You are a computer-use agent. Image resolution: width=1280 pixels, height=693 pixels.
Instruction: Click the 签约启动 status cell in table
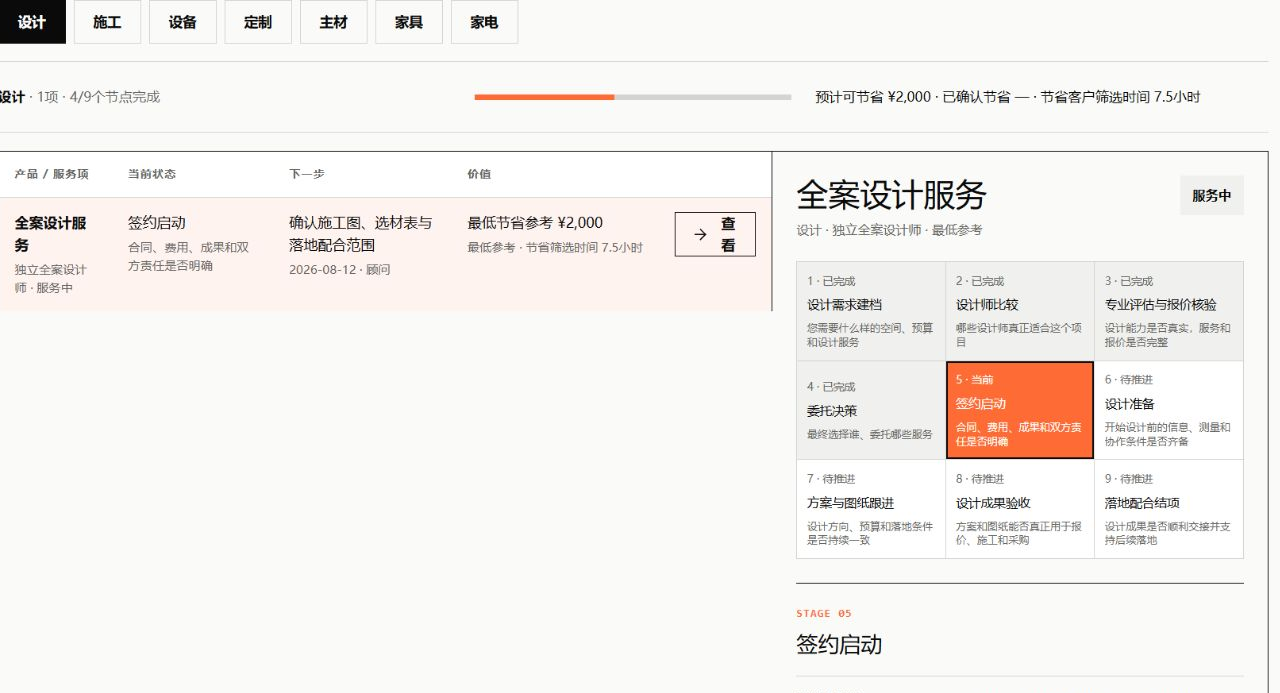157,223
